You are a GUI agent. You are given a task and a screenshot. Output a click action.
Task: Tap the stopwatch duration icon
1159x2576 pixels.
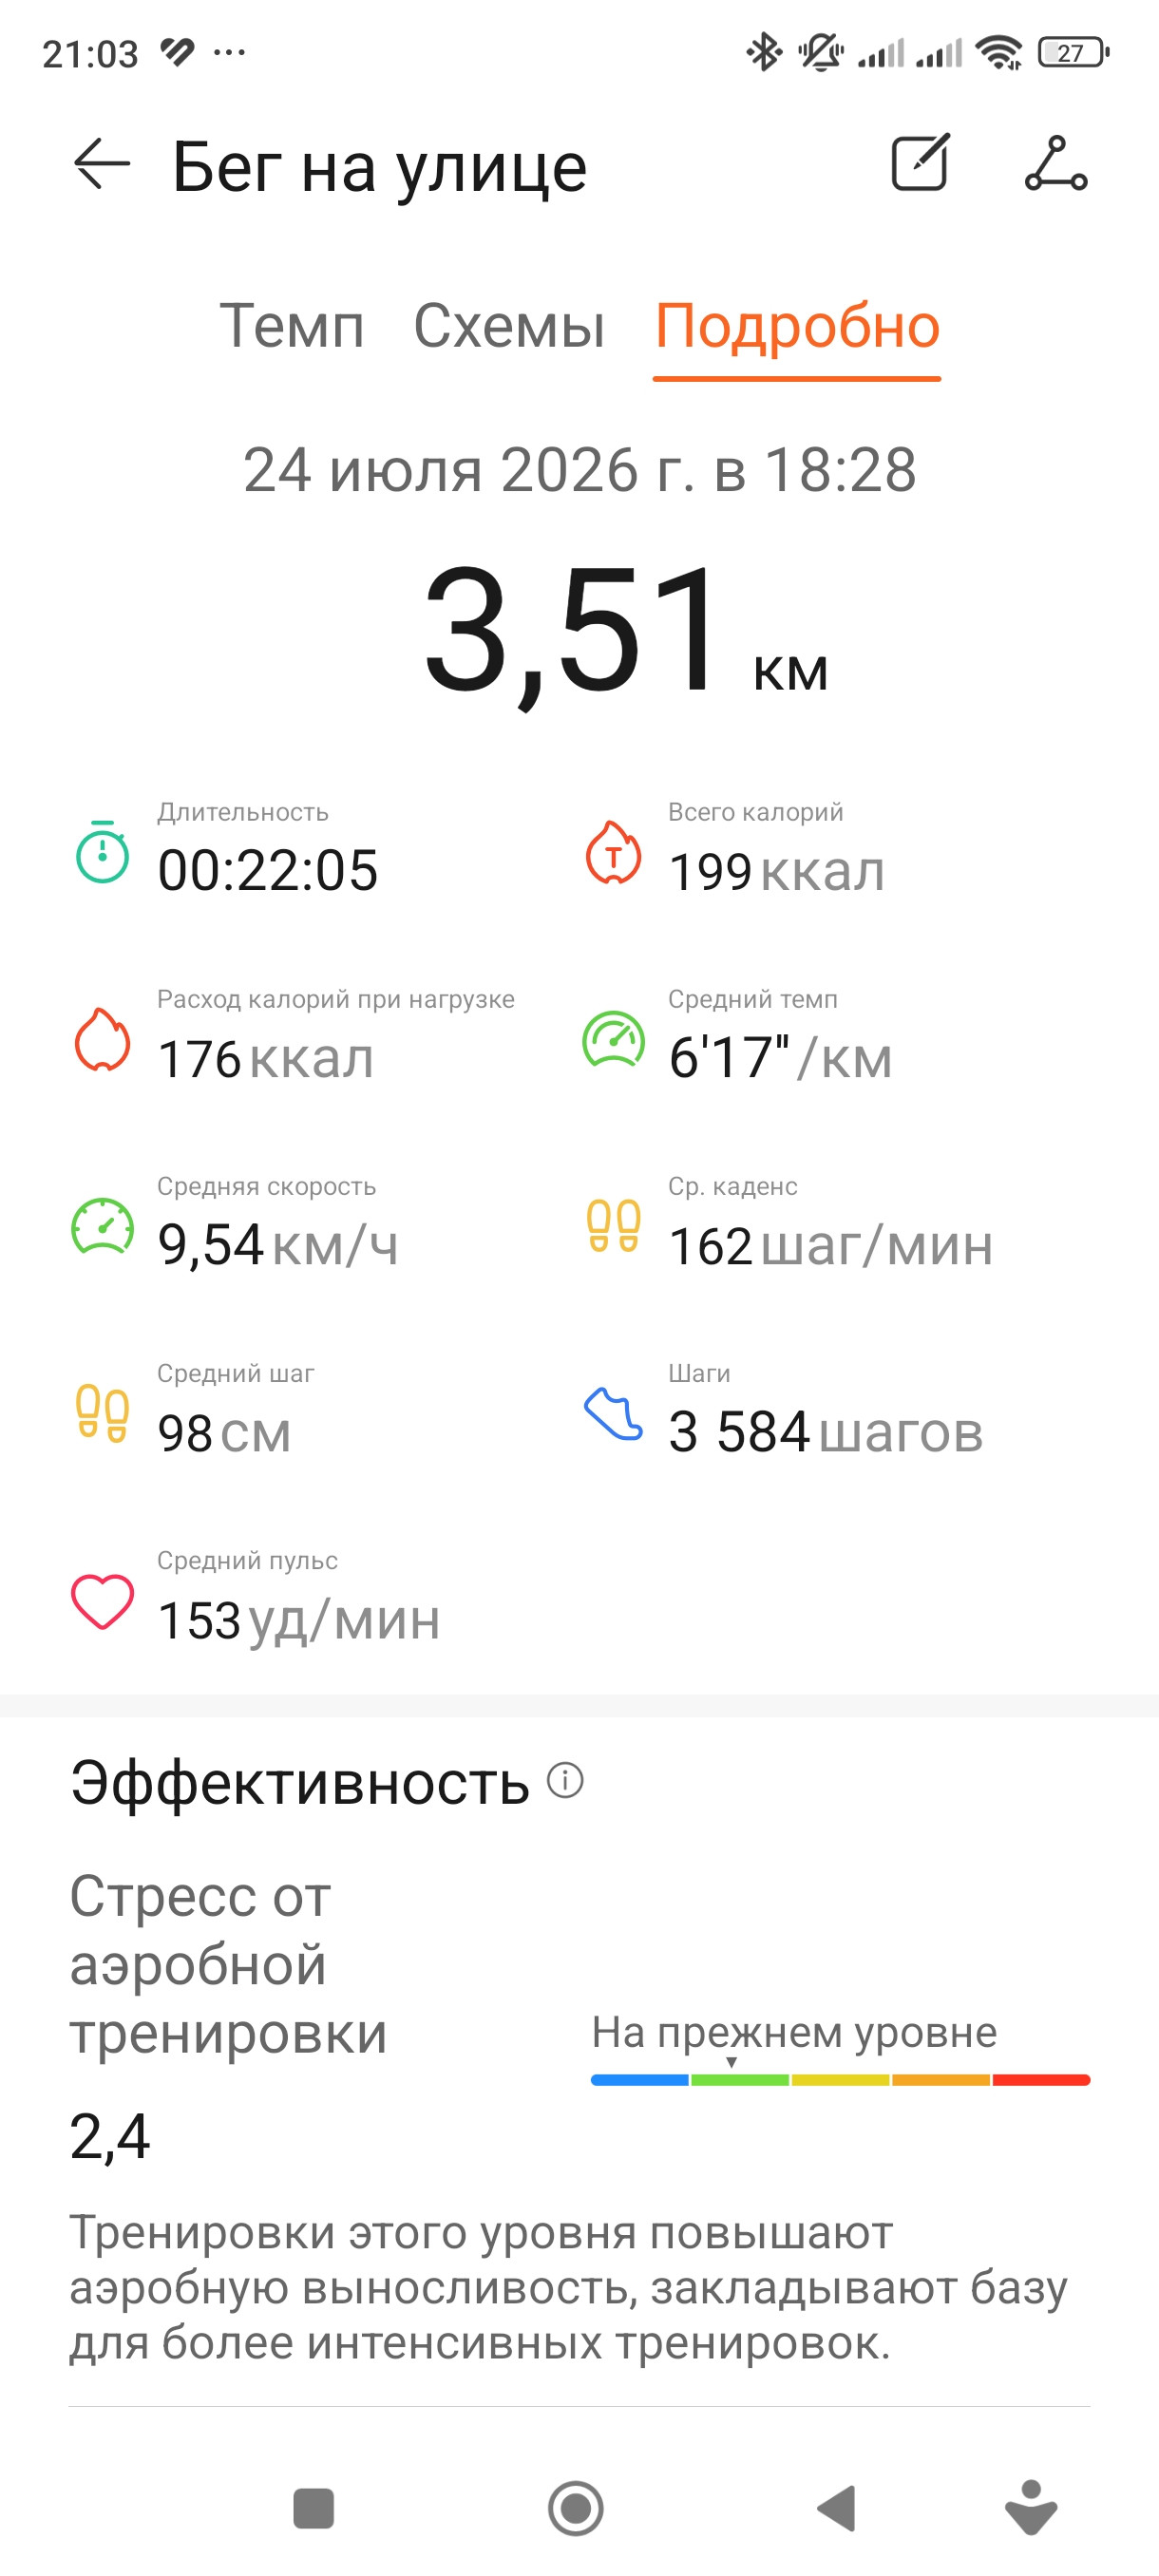[x=102, y=852]
